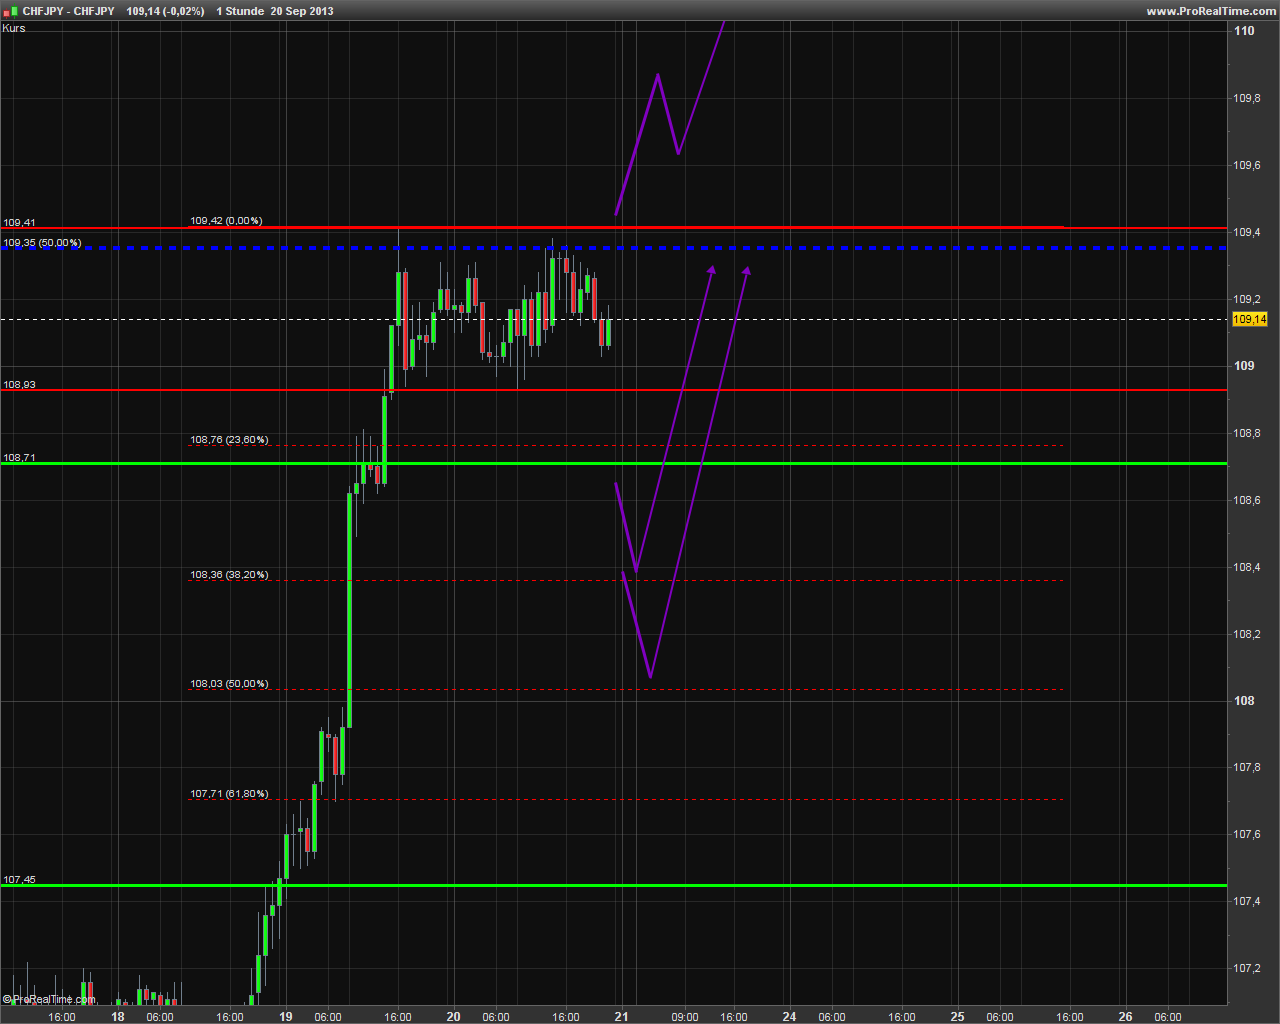Select the 108,93 red line label

[x=19, y=385]
